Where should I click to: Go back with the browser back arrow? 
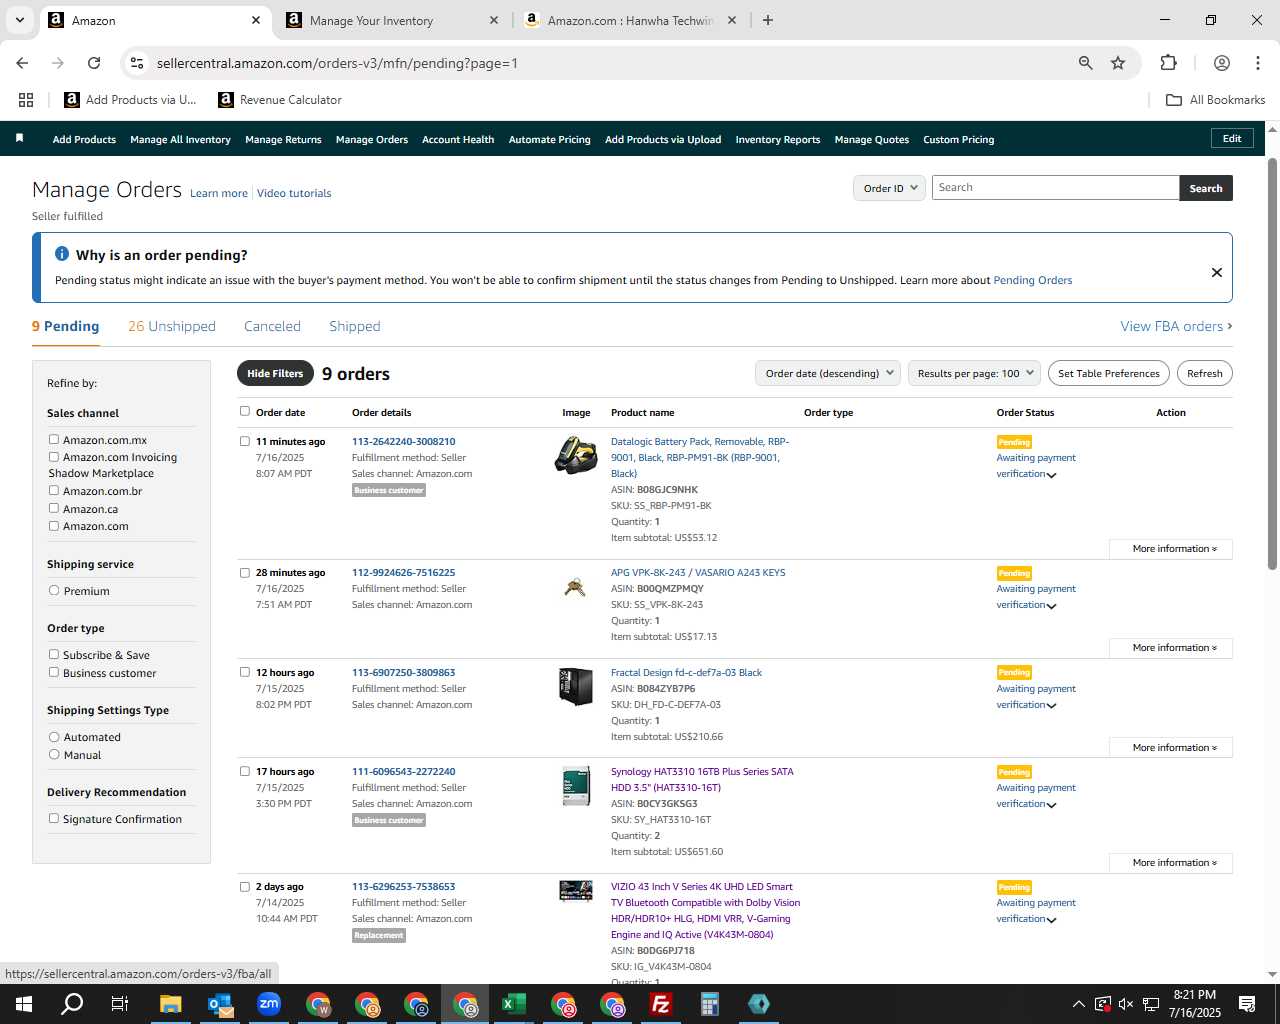click(22, 63)
